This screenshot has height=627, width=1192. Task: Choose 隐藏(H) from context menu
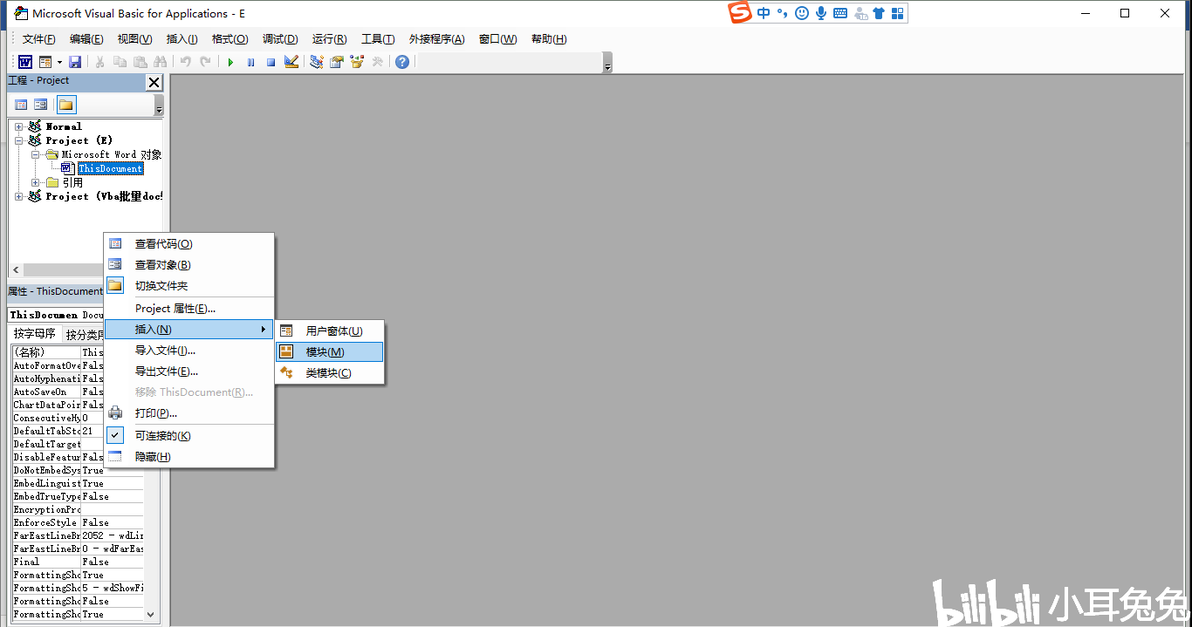tap(189, 457)
